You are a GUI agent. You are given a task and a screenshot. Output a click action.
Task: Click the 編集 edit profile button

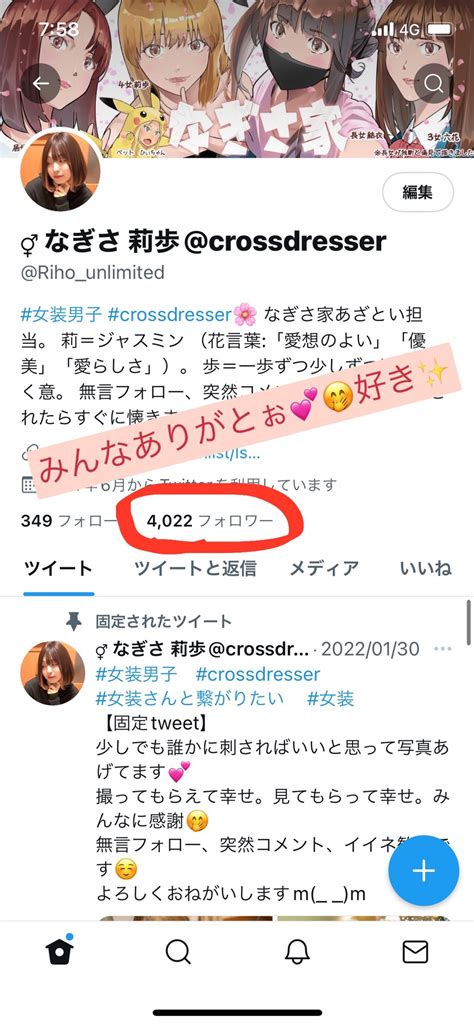pyautogui.click(x=418, y=192)
